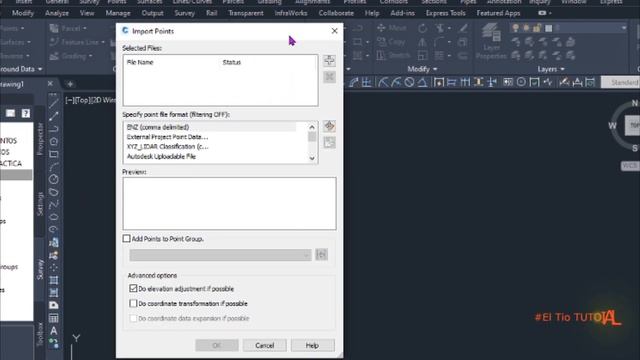
Task: Click the Cancel button
Action: [264, 345]
